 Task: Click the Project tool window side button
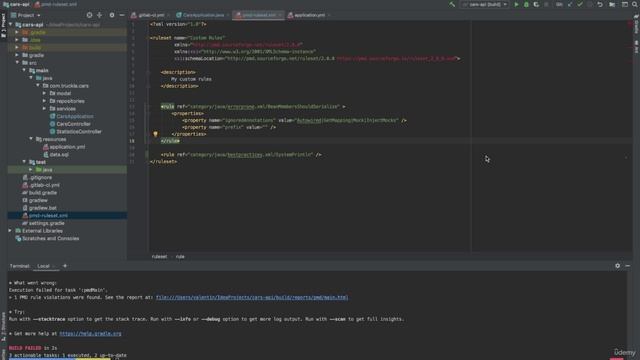[3, 25]
